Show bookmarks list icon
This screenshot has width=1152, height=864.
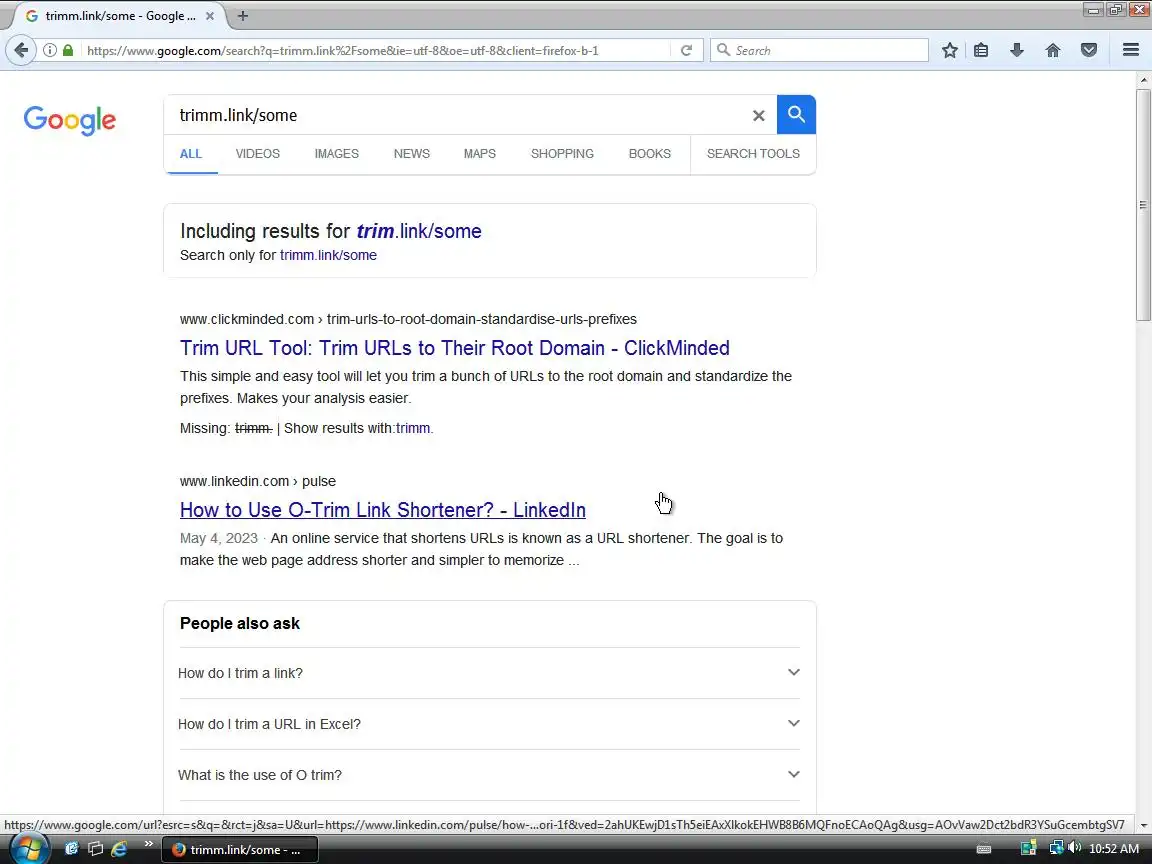981,50
